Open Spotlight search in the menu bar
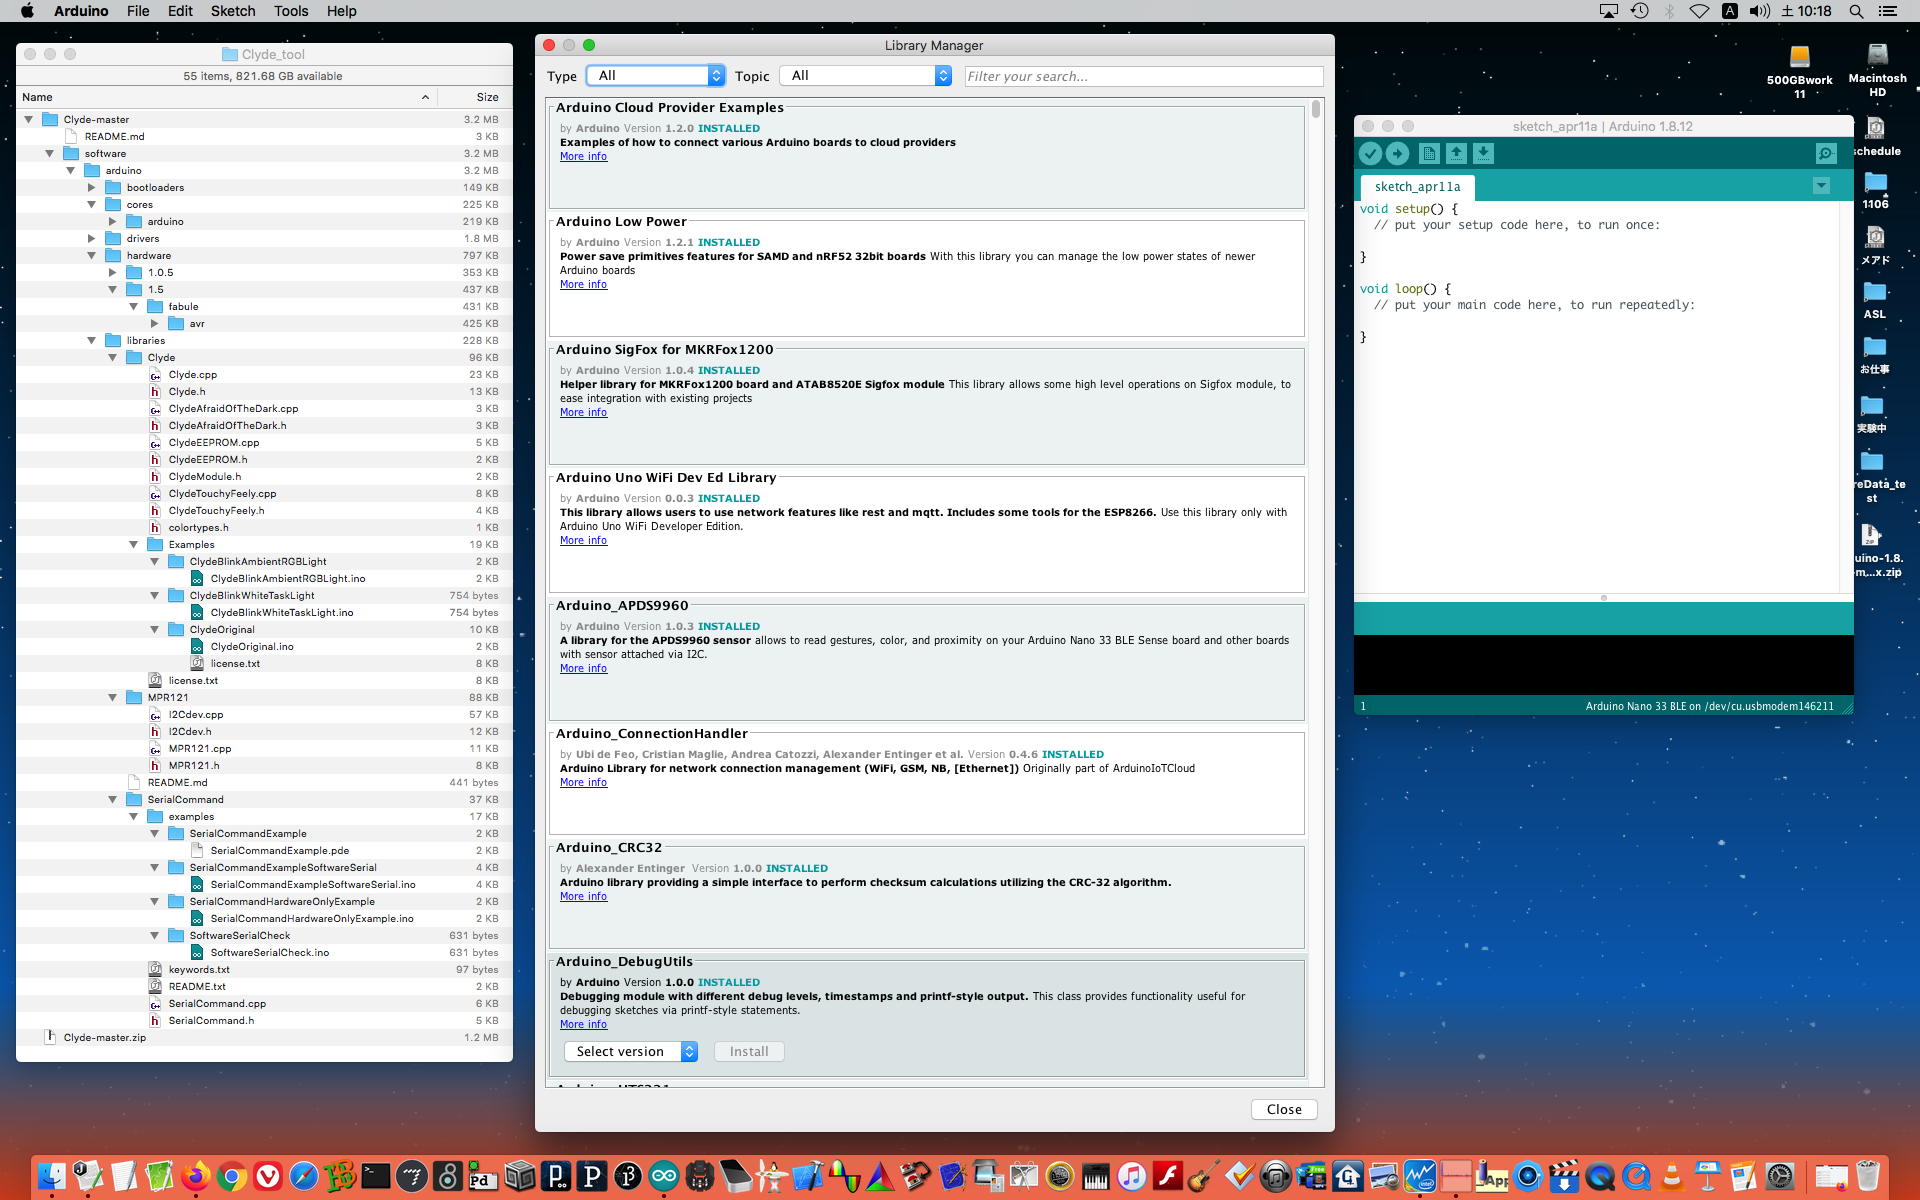This screenshot has width=1920, height=1200. click(1856, 11)
